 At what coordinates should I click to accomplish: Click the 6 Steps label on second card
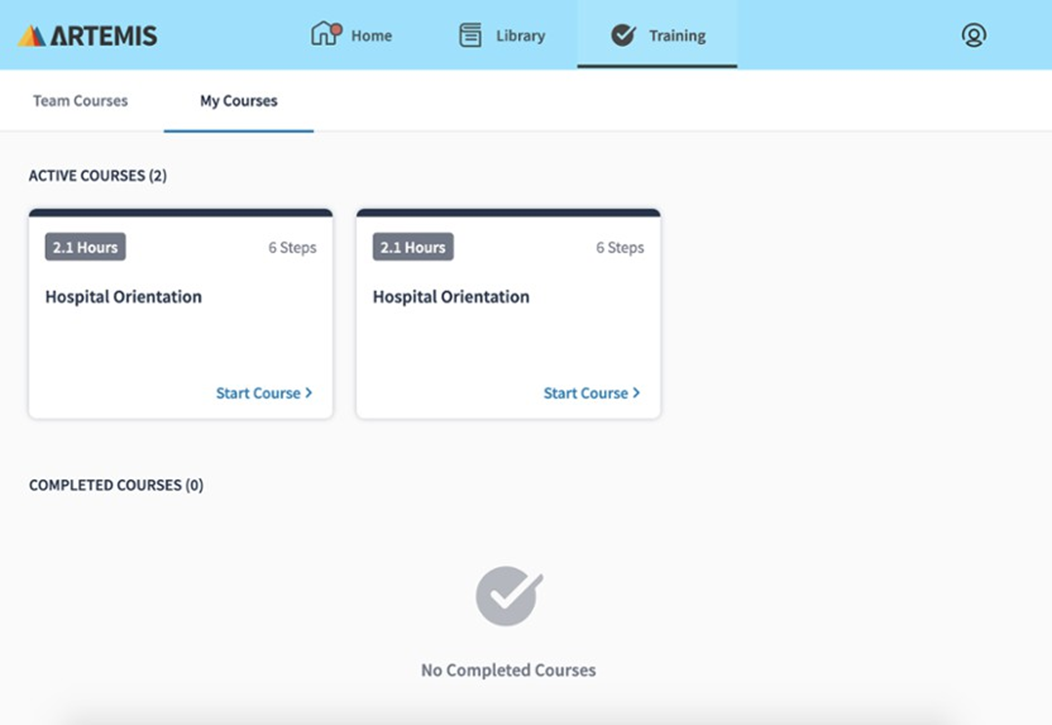[x=620, y=248]
